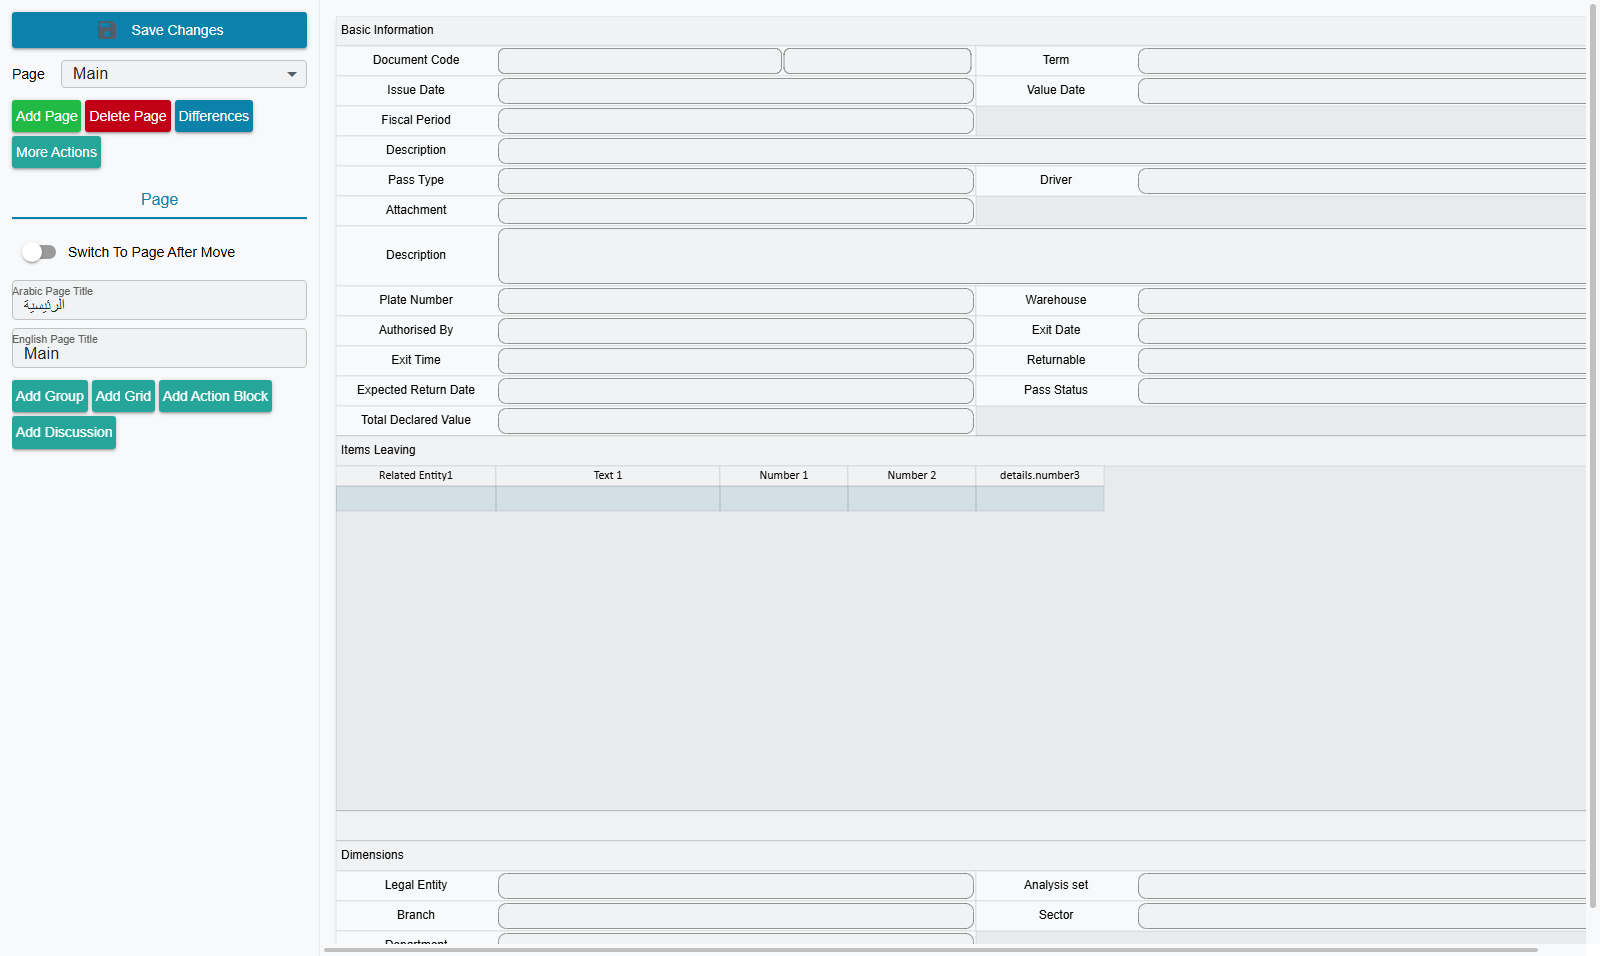Click the vertical scrollbar on the right
Screen dimensions: 1600x956
point(1593,455)
